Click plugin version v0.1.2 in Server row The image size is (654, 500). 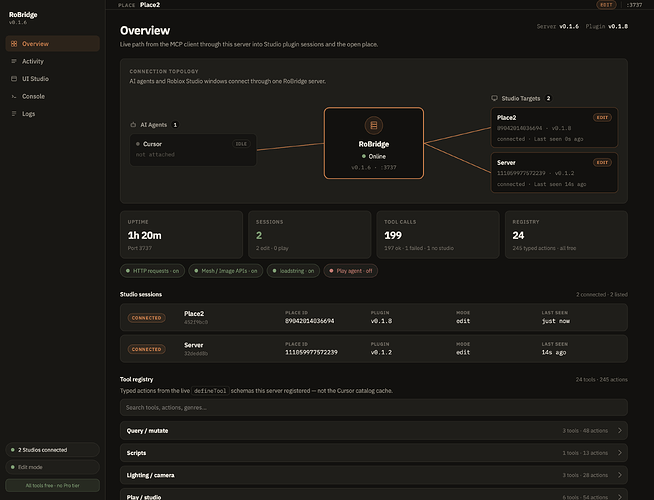[381, 352]
